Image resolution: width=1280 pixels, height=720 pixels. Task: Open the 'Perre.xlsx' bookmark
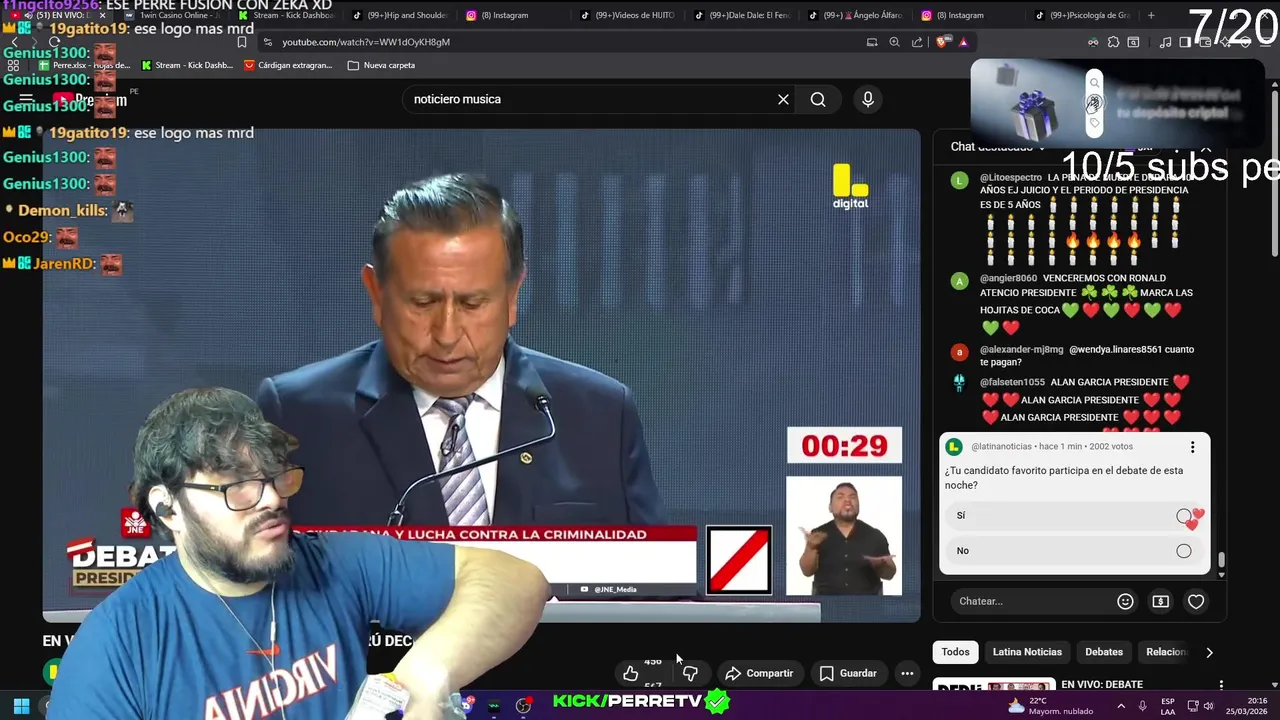tap(84, 65)
